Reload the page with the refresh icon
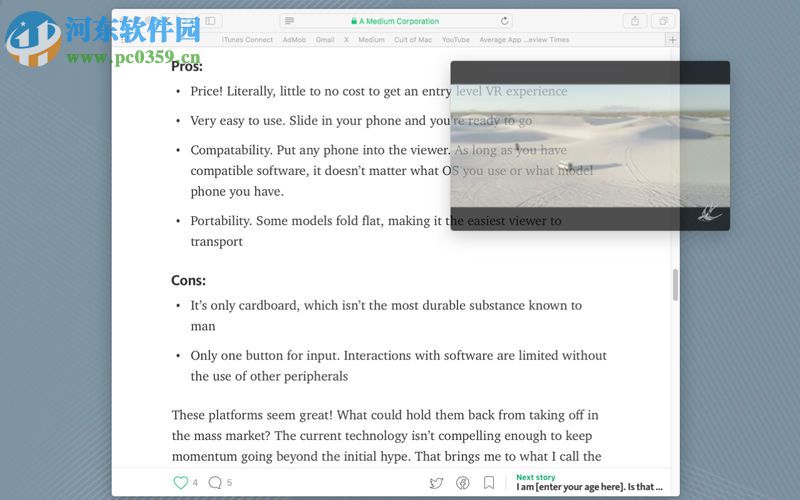Viewport: 800px width, 500px height. (x=504, y=21)
